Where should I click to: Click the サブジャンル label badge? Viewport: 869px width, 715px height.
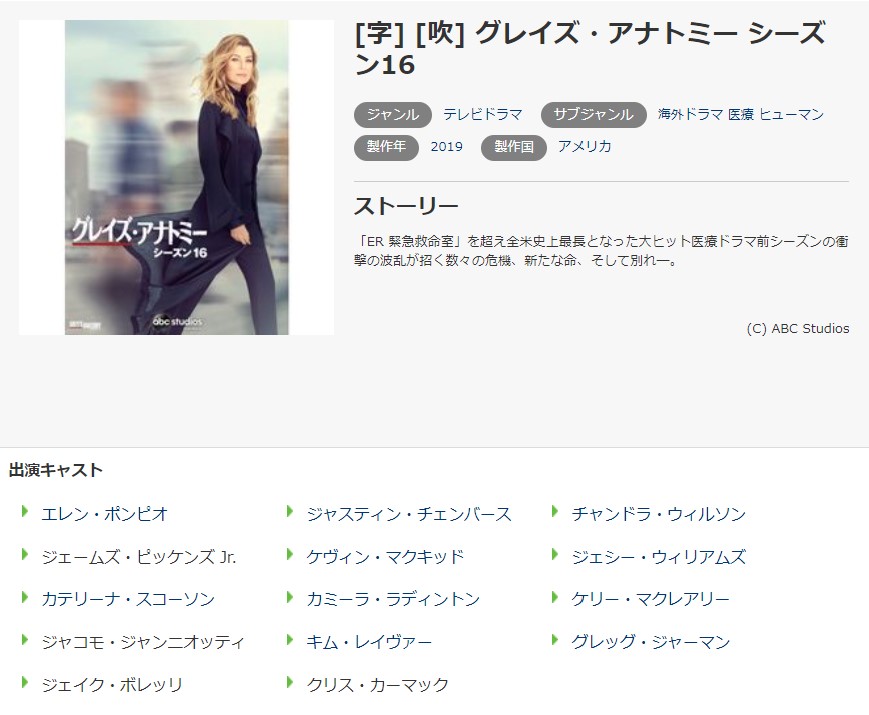point(594,115)
